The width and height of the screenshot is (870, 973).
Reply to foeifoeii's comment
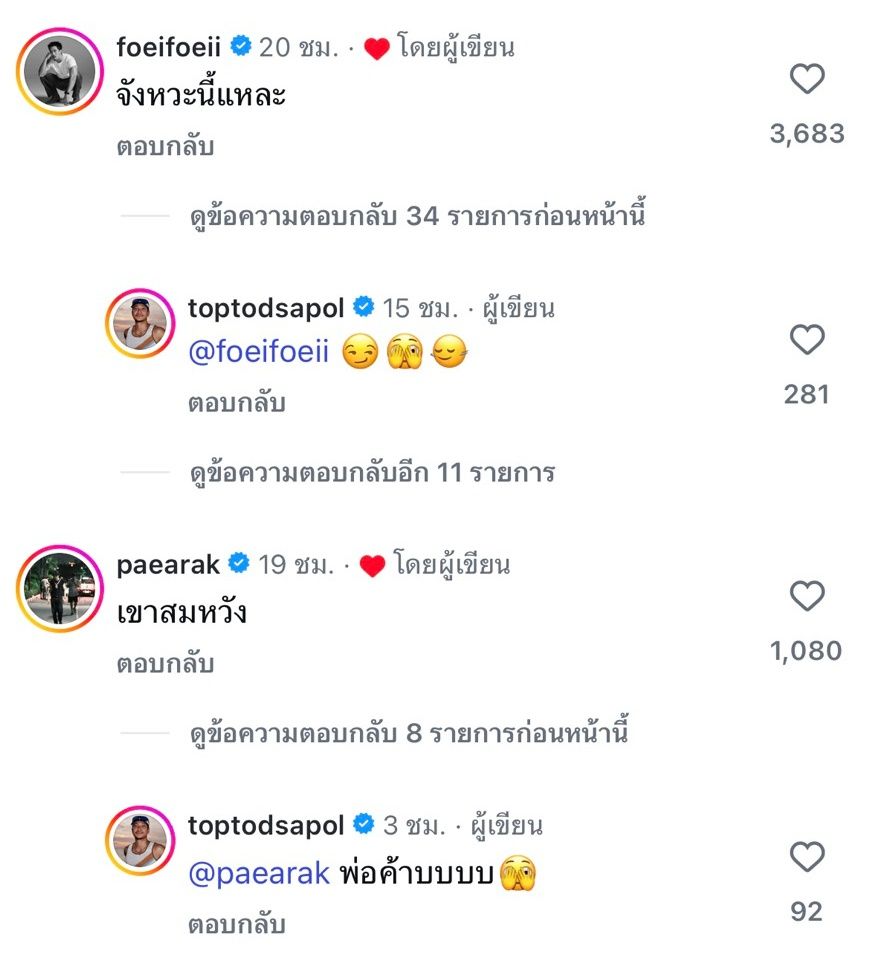coord(165,147)
